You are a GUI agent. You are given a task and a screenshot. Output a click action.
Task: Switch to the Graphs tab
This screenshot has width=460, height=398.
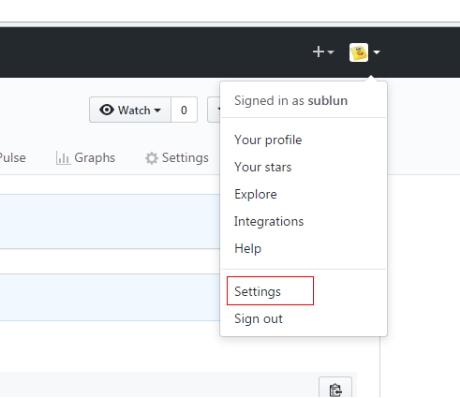point(86,158)
